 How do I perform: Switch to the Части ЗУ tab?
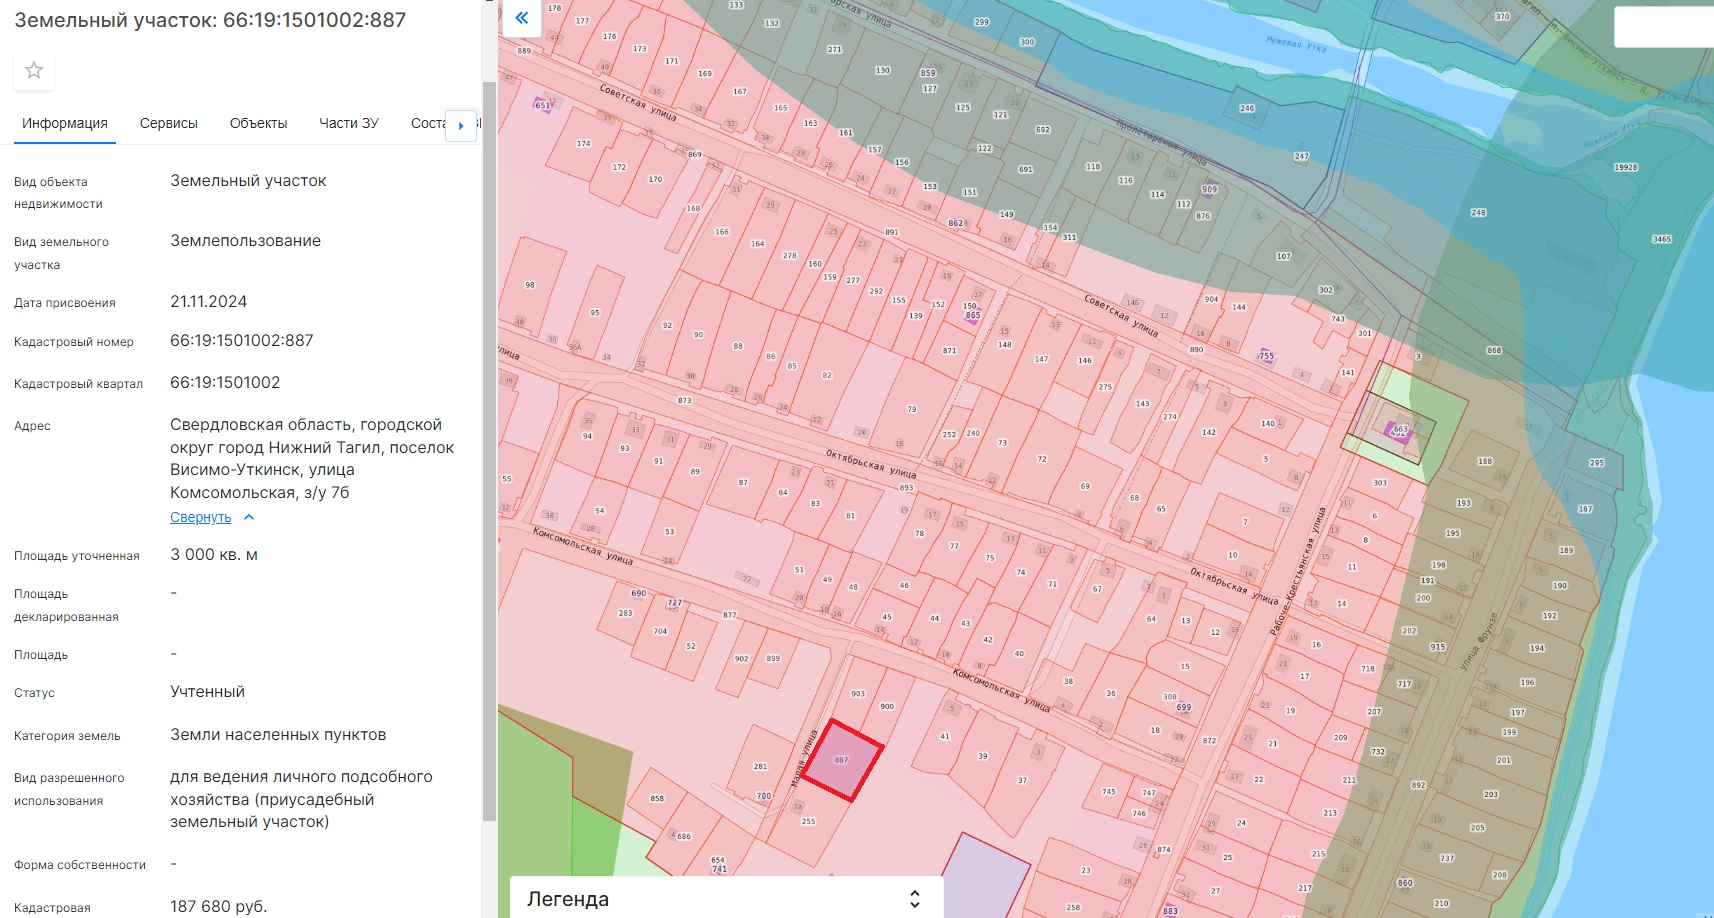(x=348, y=123)
